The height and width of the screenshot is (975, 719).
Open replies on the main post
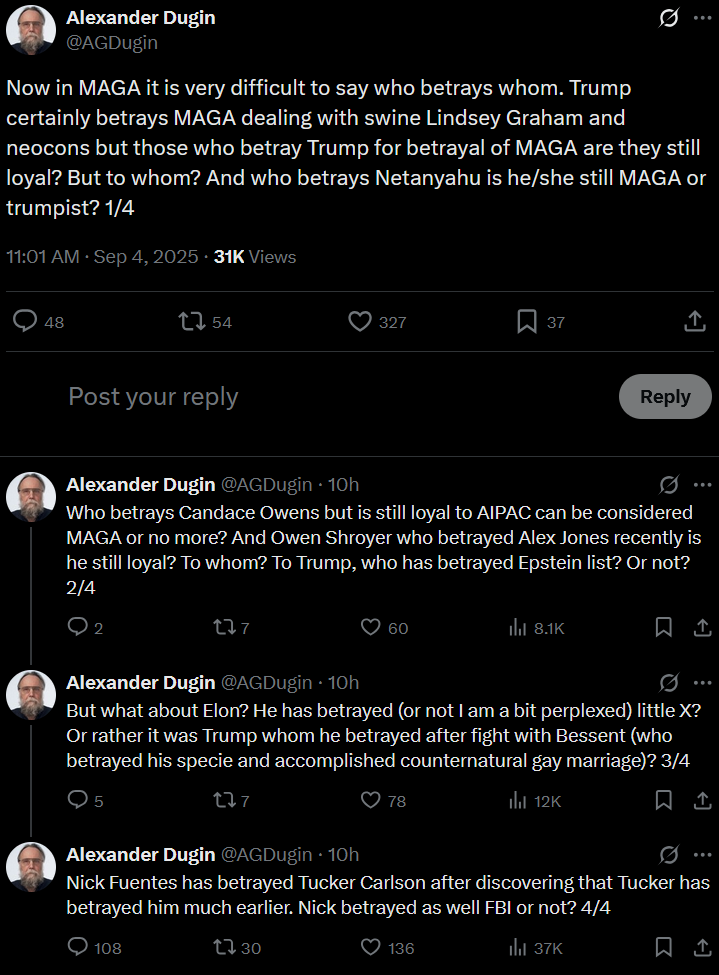click(27, 322)
